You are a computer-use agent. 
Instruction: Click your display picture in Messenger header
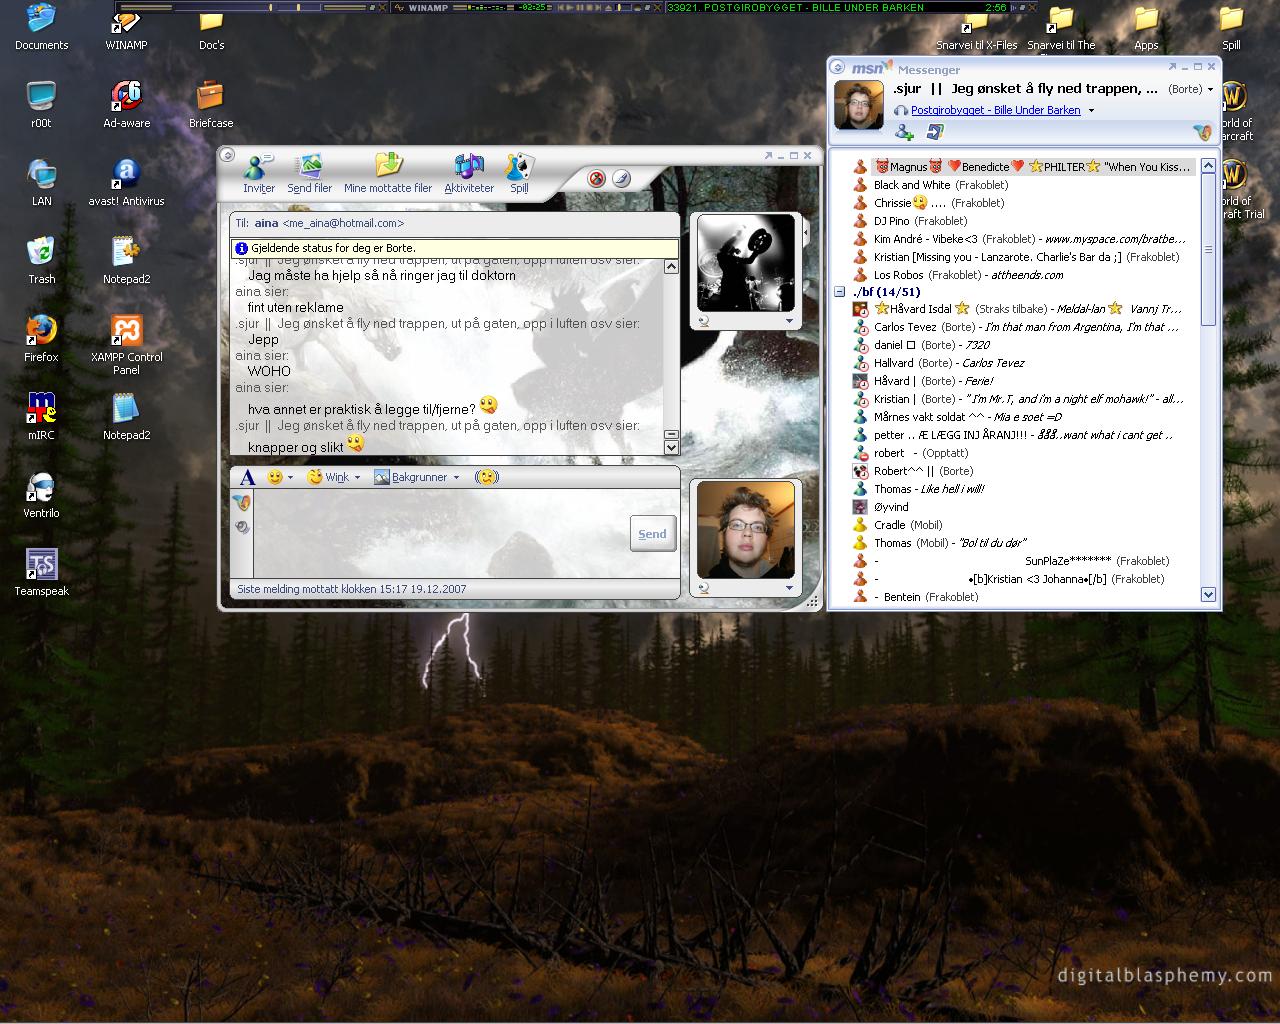pos(859,106)
